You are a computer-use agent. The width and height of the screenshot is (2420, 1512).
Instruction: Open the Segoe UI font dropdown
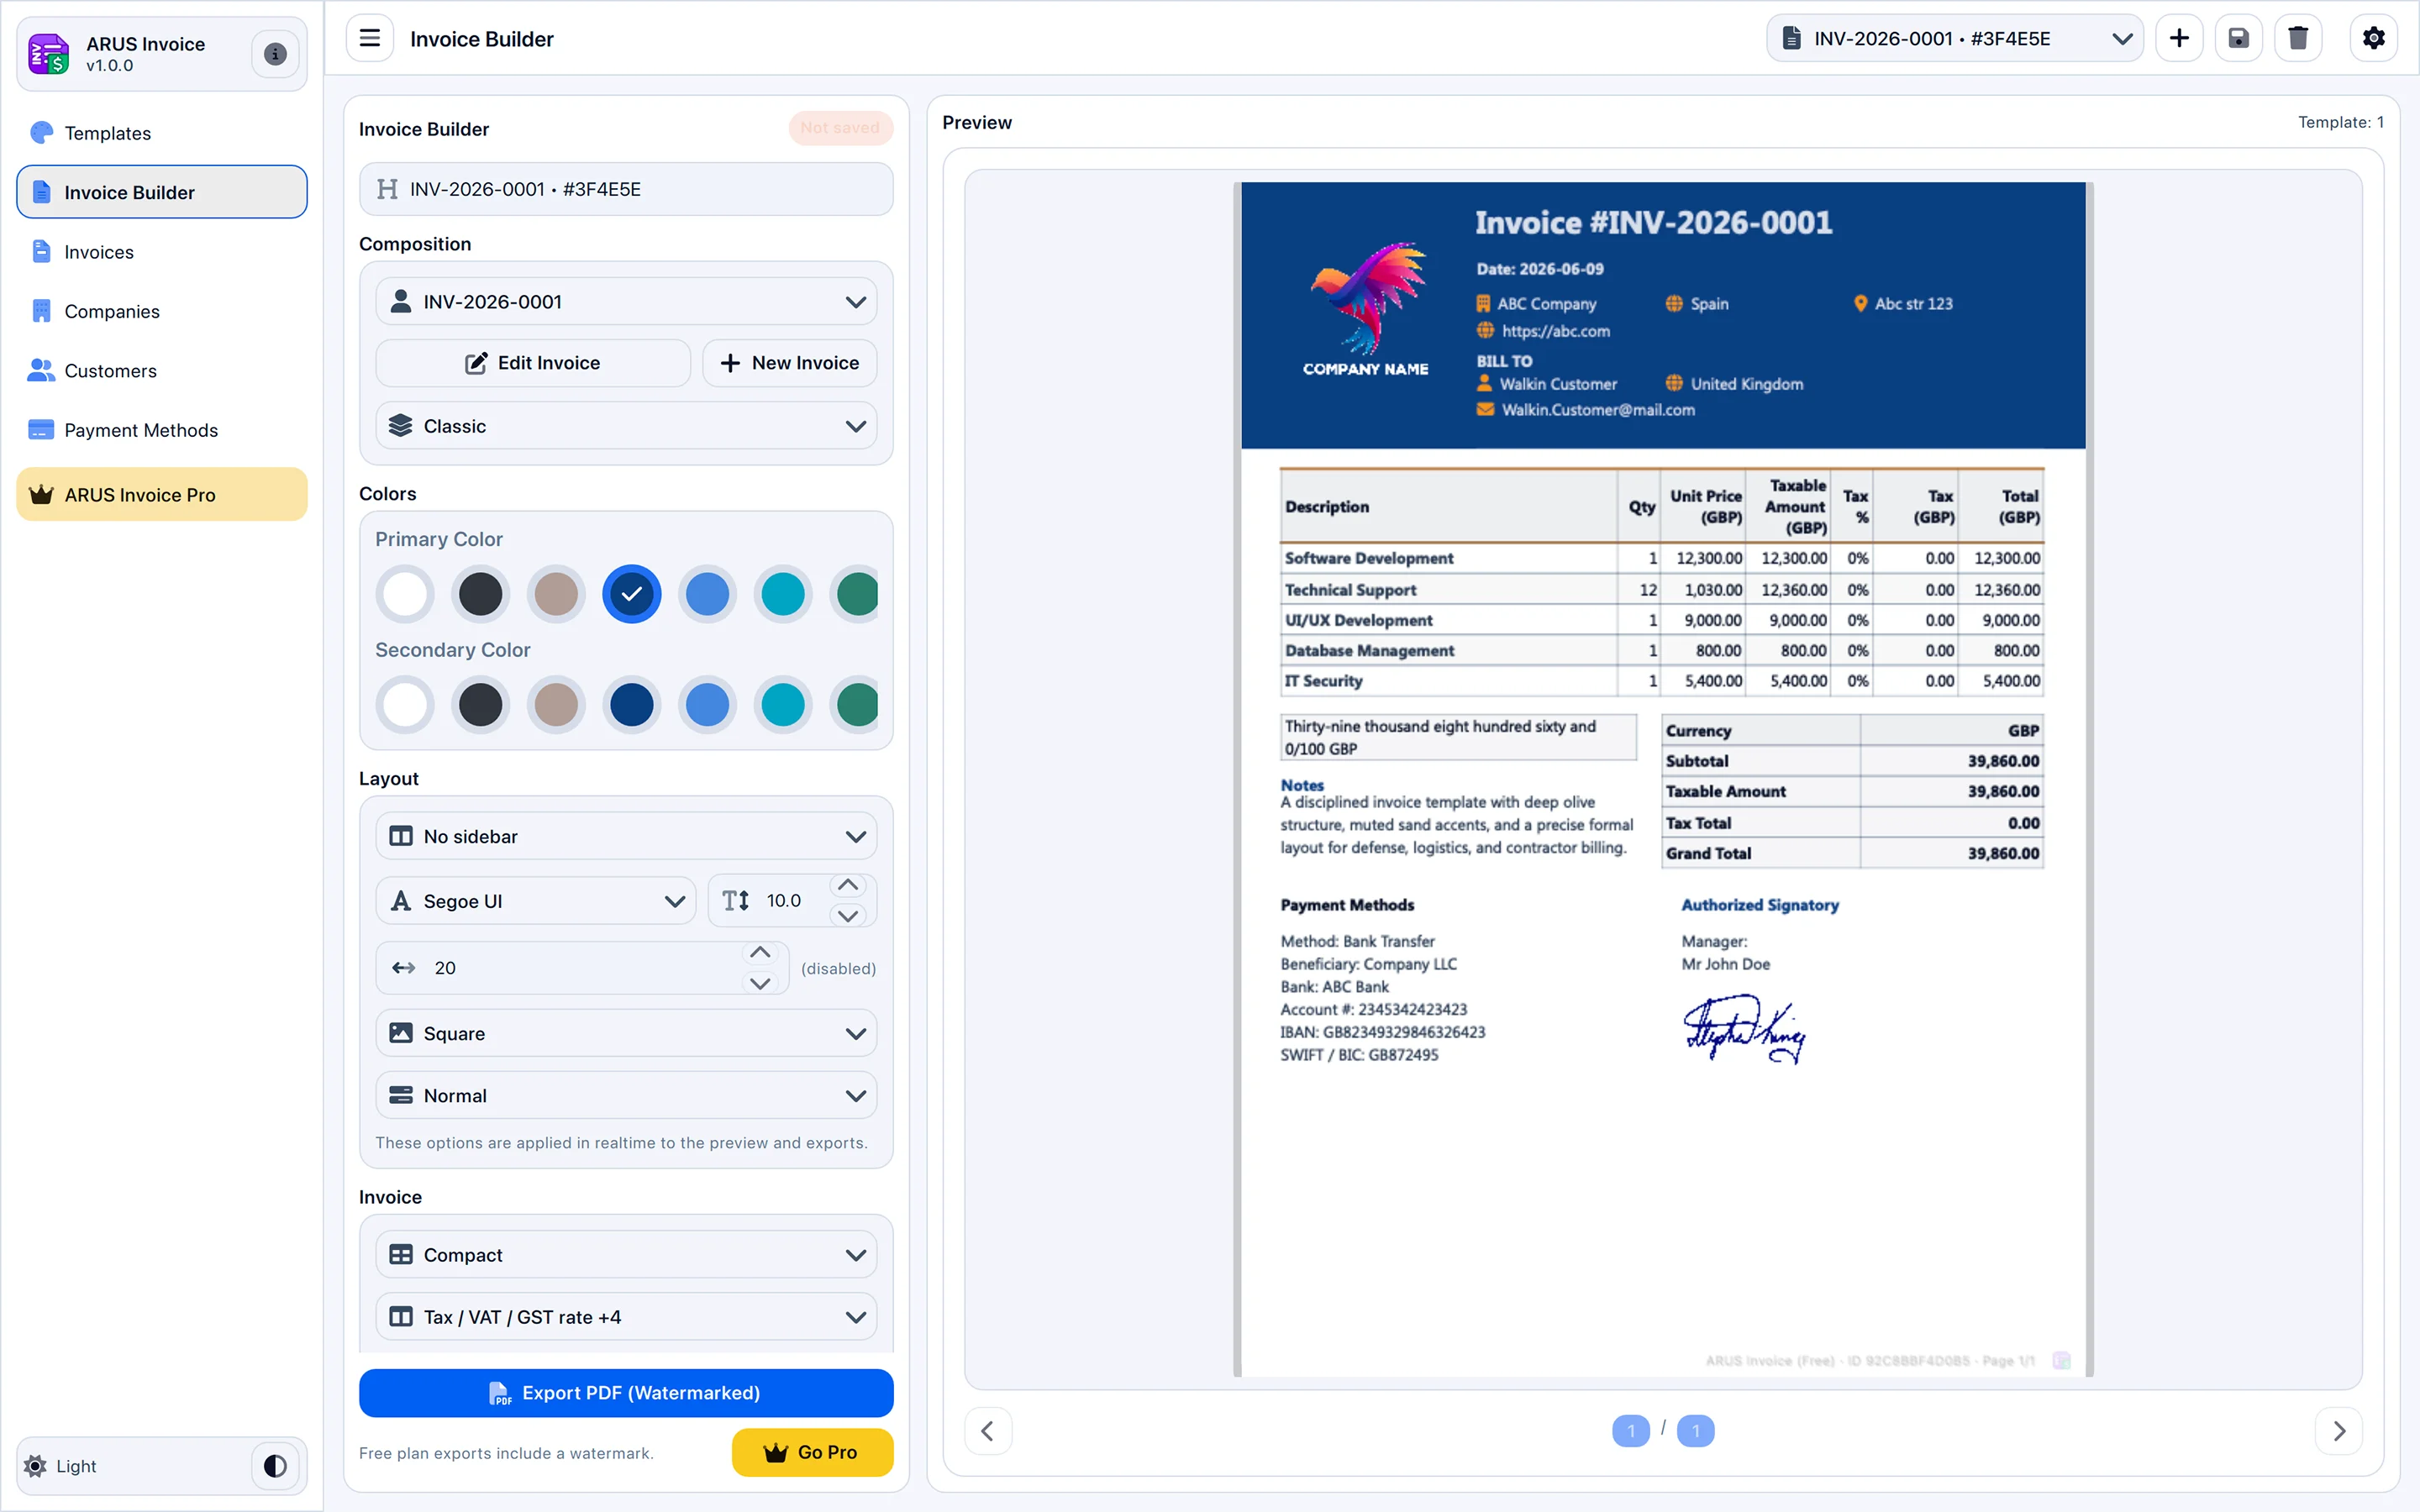[536, 900]
